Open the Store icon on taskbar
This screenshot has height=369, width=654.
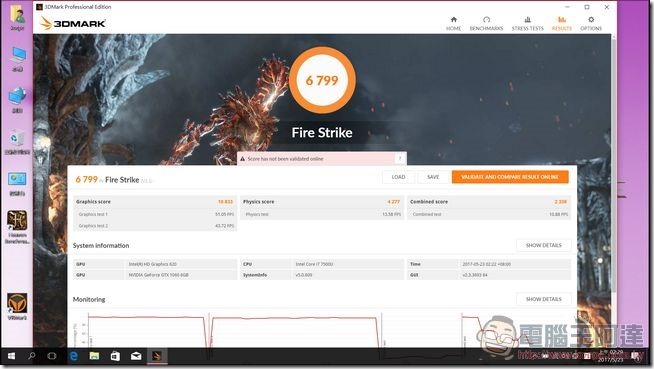(115, 356)
